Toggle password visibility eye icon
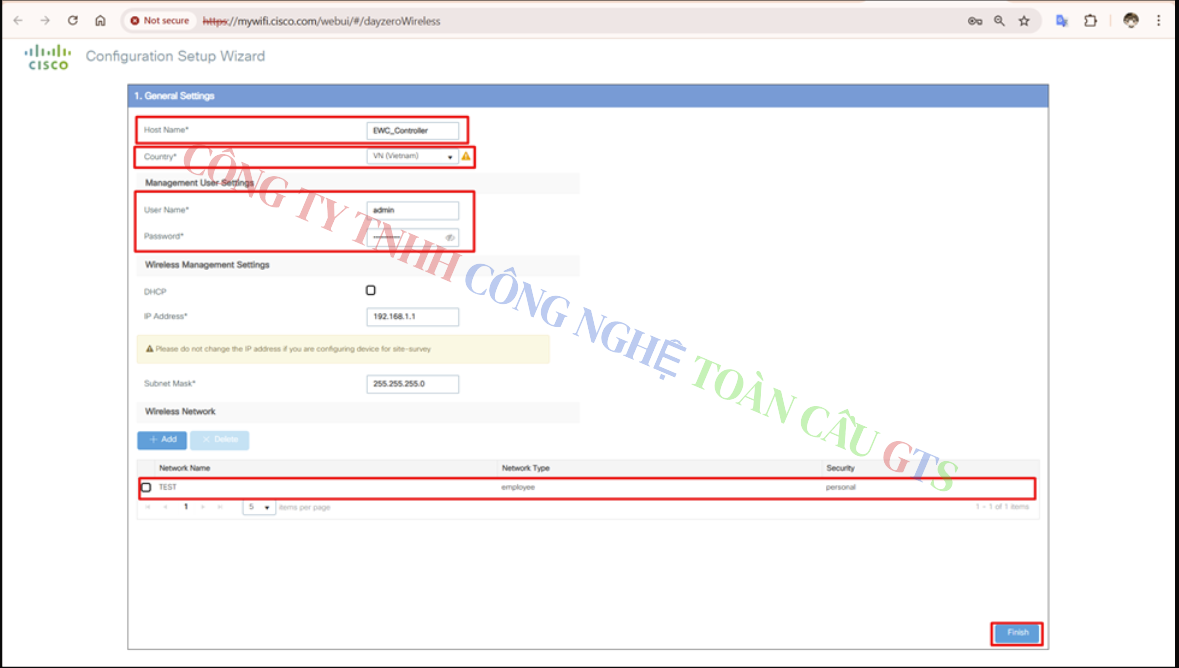The image size is (1179, 668). [x=450, y=237]
